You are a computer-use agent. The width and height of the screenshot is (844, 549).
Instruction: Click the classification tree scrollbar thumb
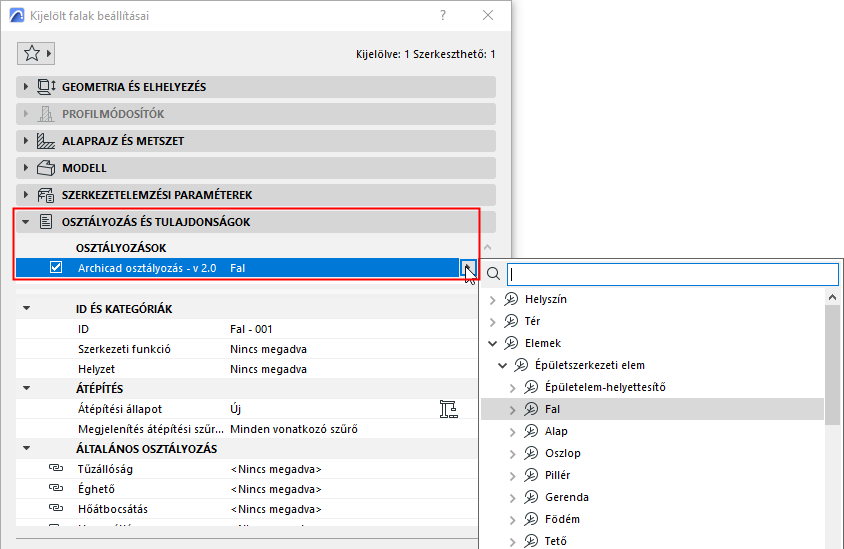(x=832, y=366)
